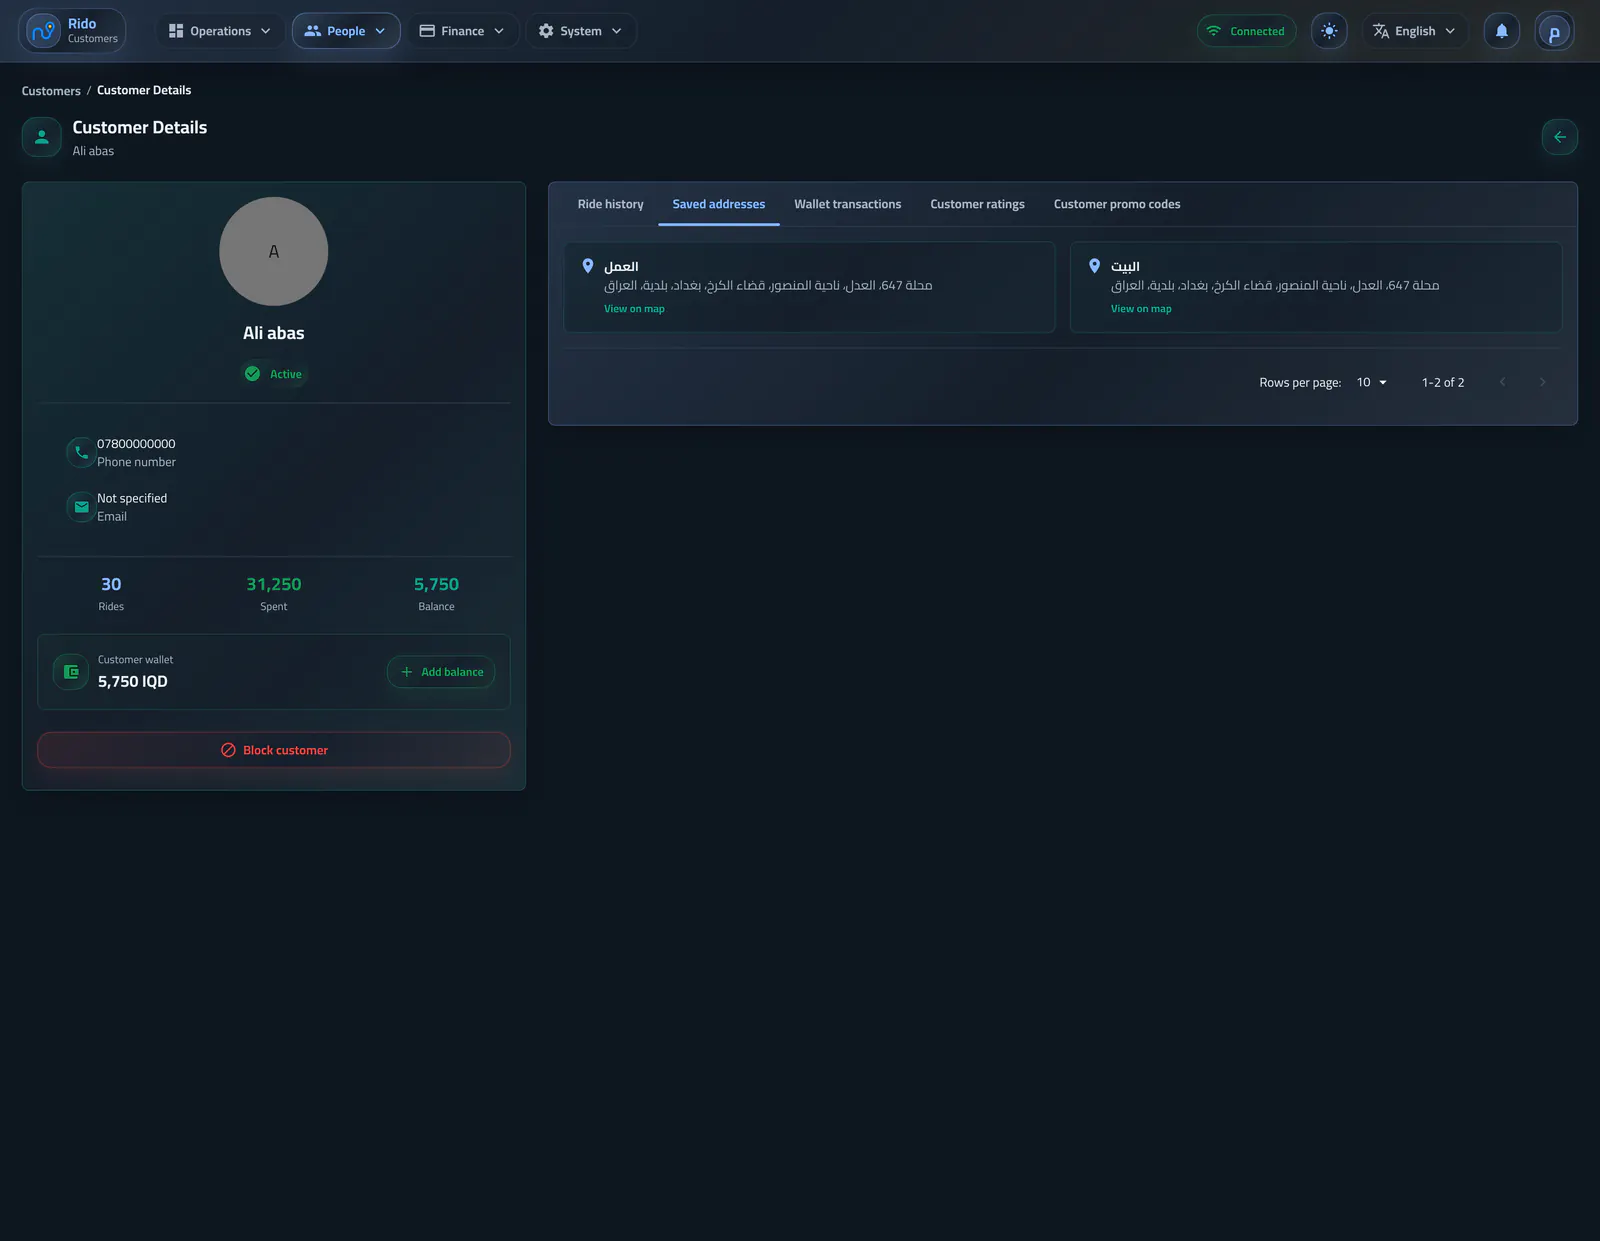
Task: Click the location pin on العمل address
Action: (x=588, y=266)
